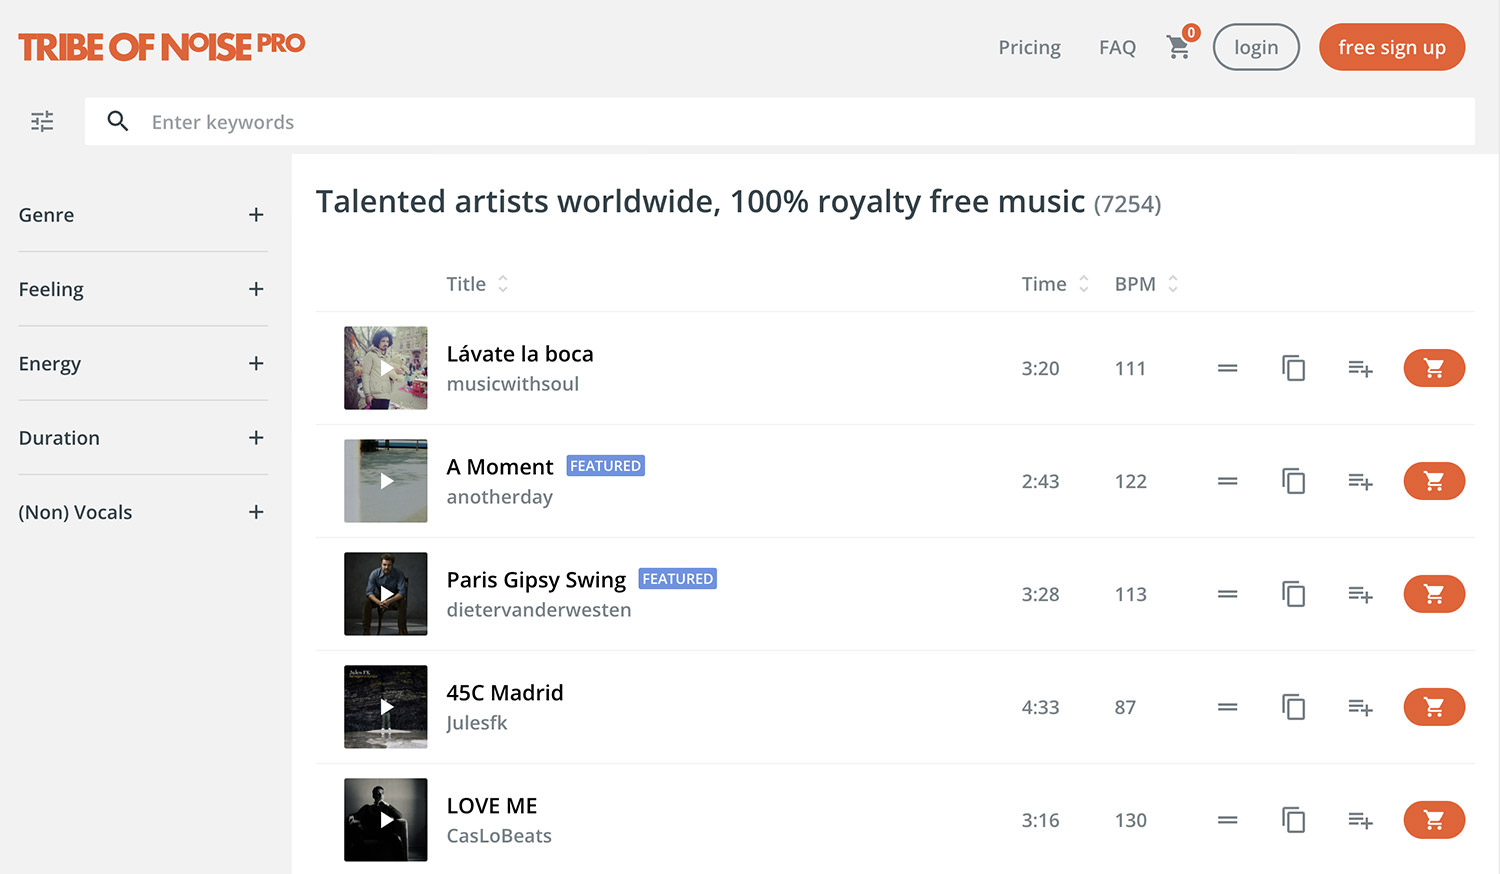Open the Pricing page
This screenshot has height=874, width=1500.
pyautogui.click(x=1029, y=47)
